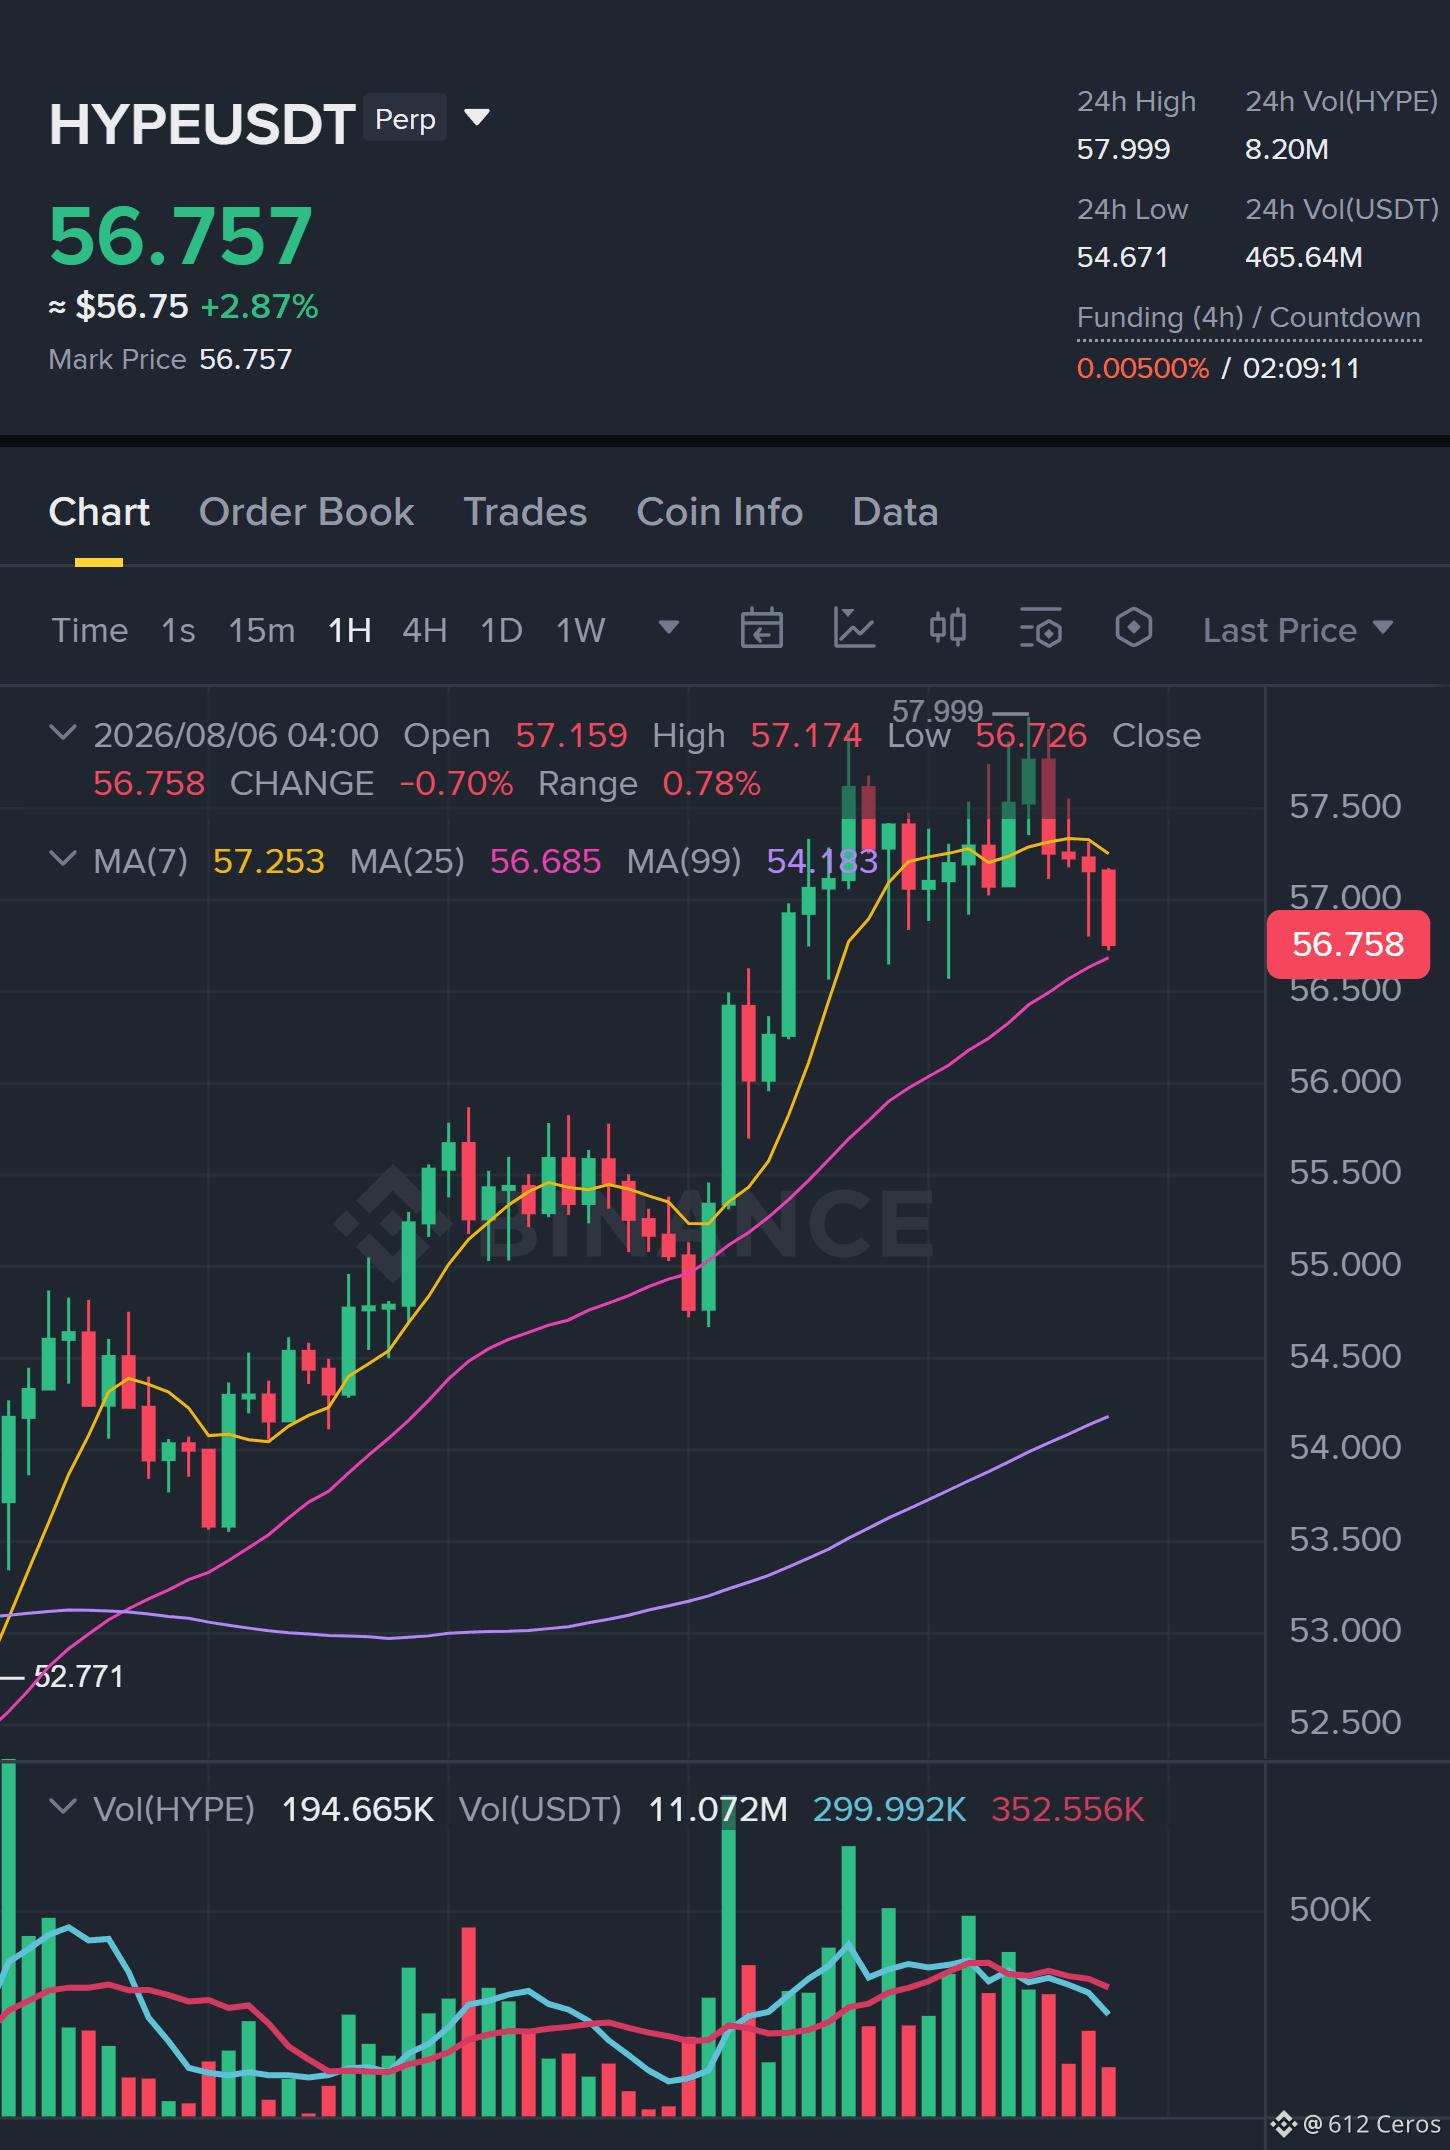1450x2150 pixels.
Task: Click the MA(99) value 54.183
Action: coord(822,861)
